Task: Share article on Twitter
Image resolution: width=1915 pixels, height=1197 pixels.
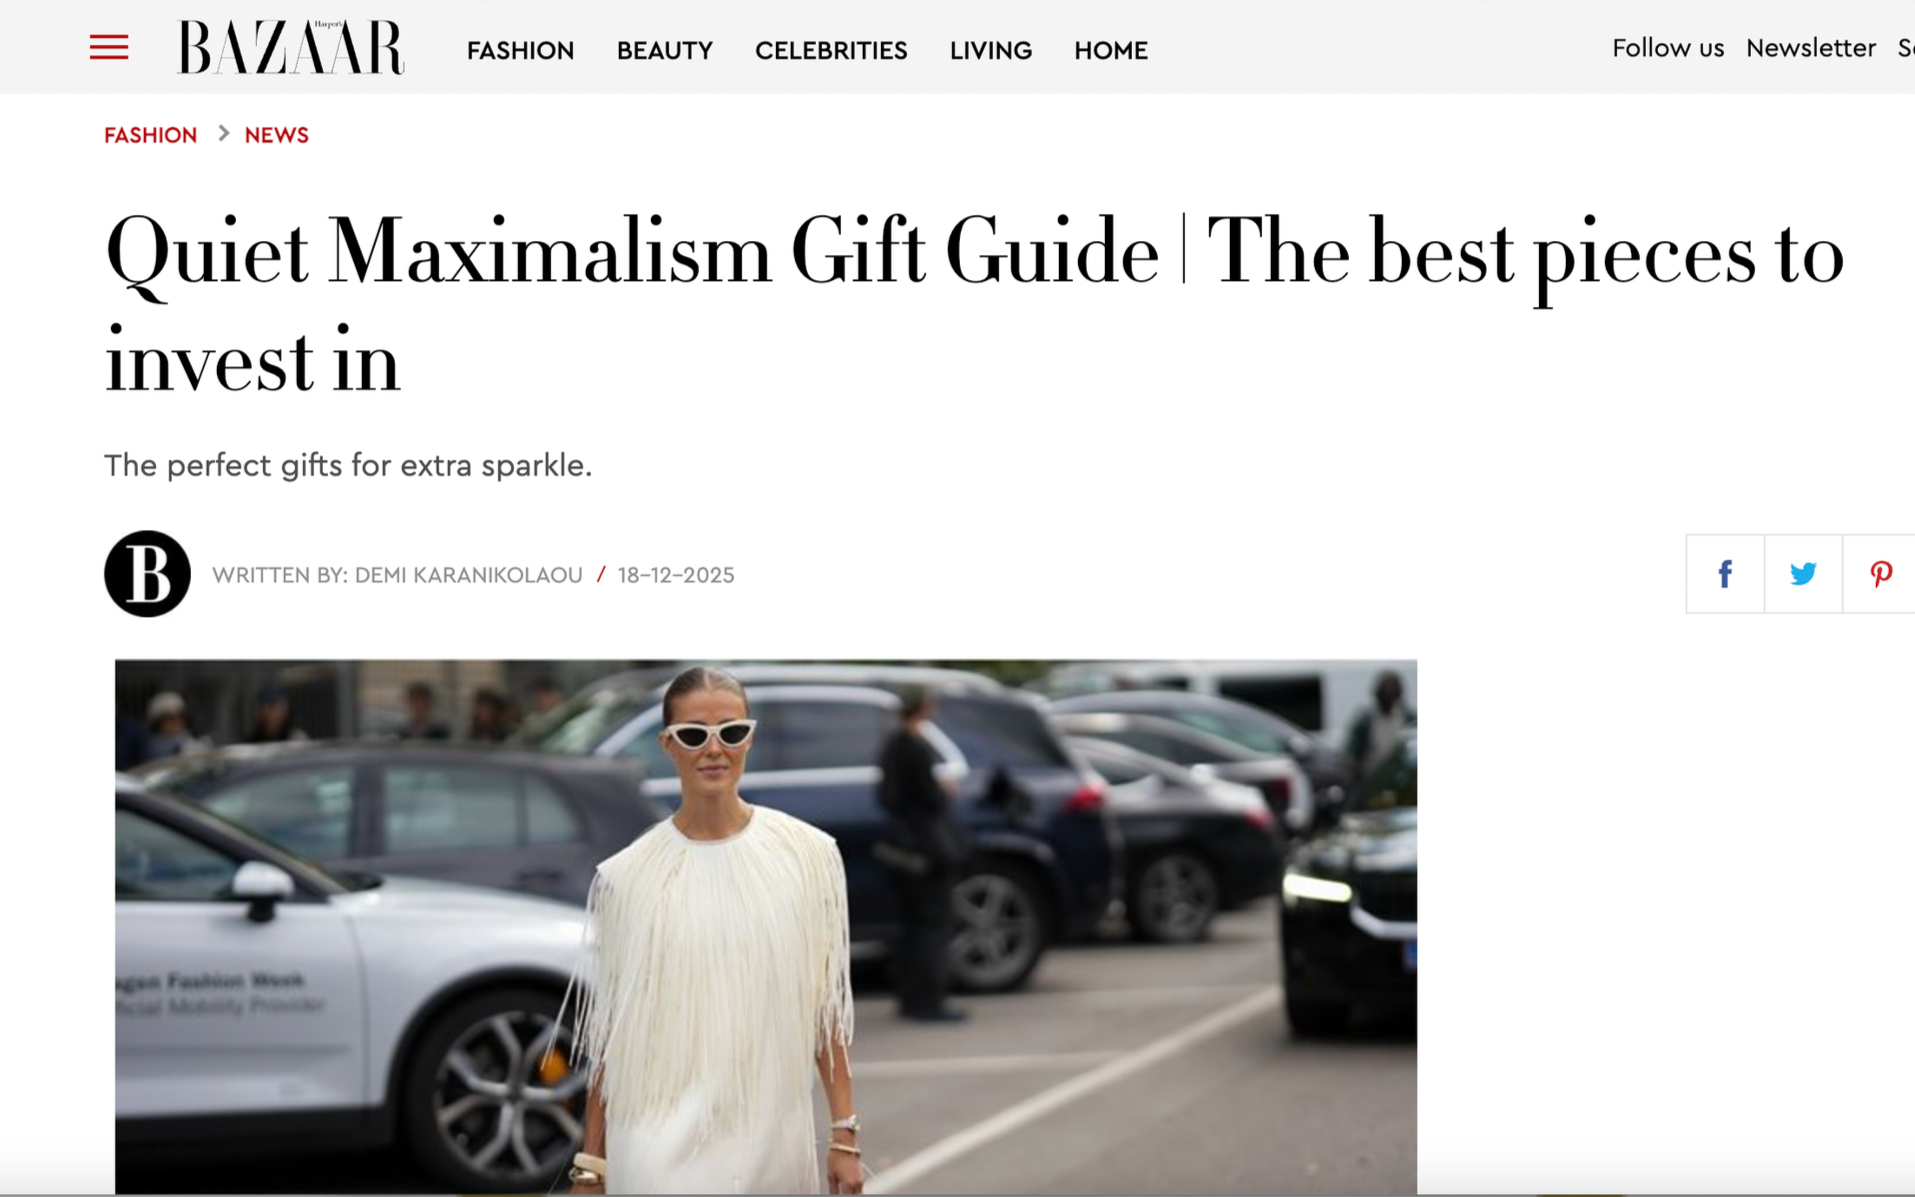Action: coord(1803,574)
